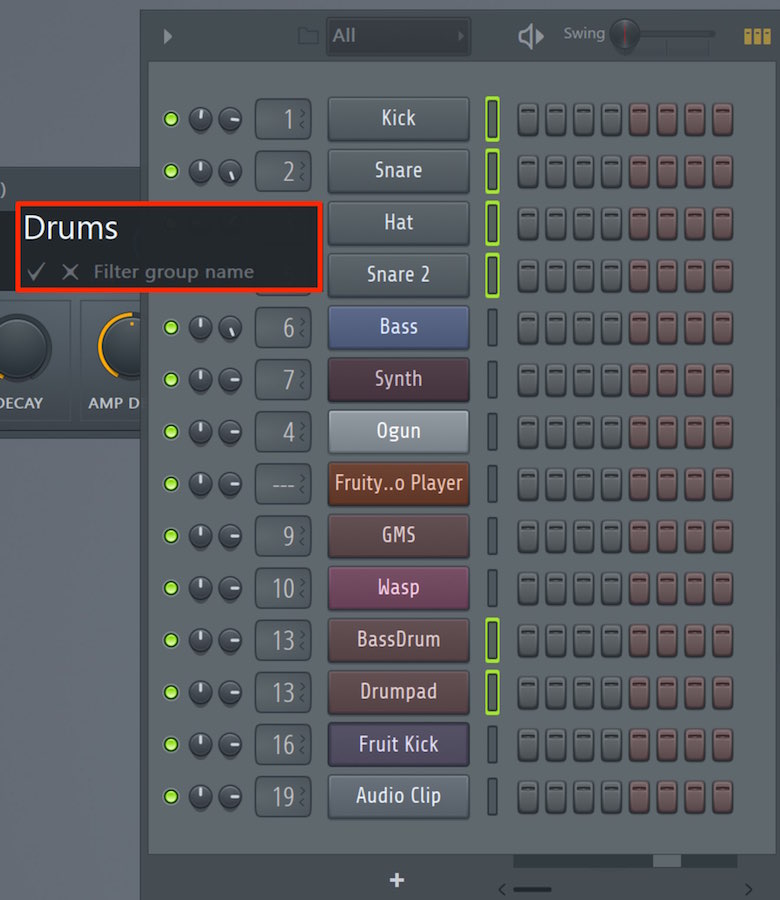
Task: Open channel rack menu arrow
Action: click(x=168, y=37)
